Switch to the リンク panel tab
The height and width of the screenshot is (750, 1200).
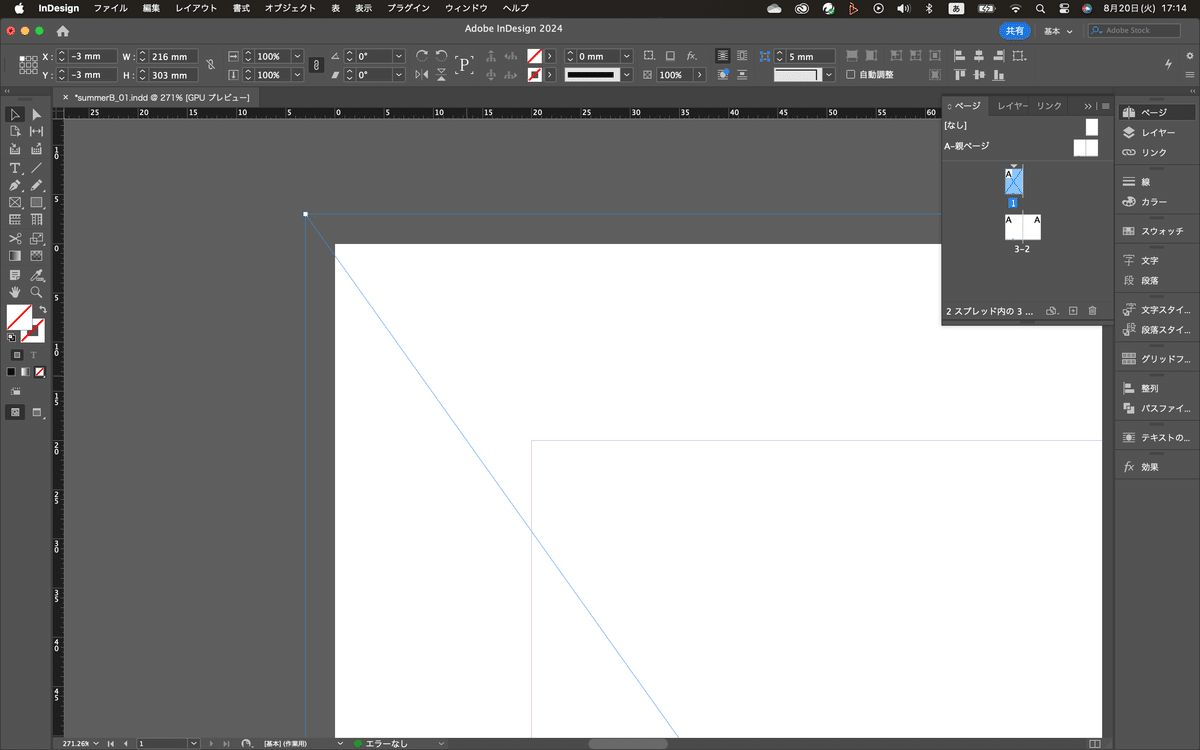(1049, 106)
